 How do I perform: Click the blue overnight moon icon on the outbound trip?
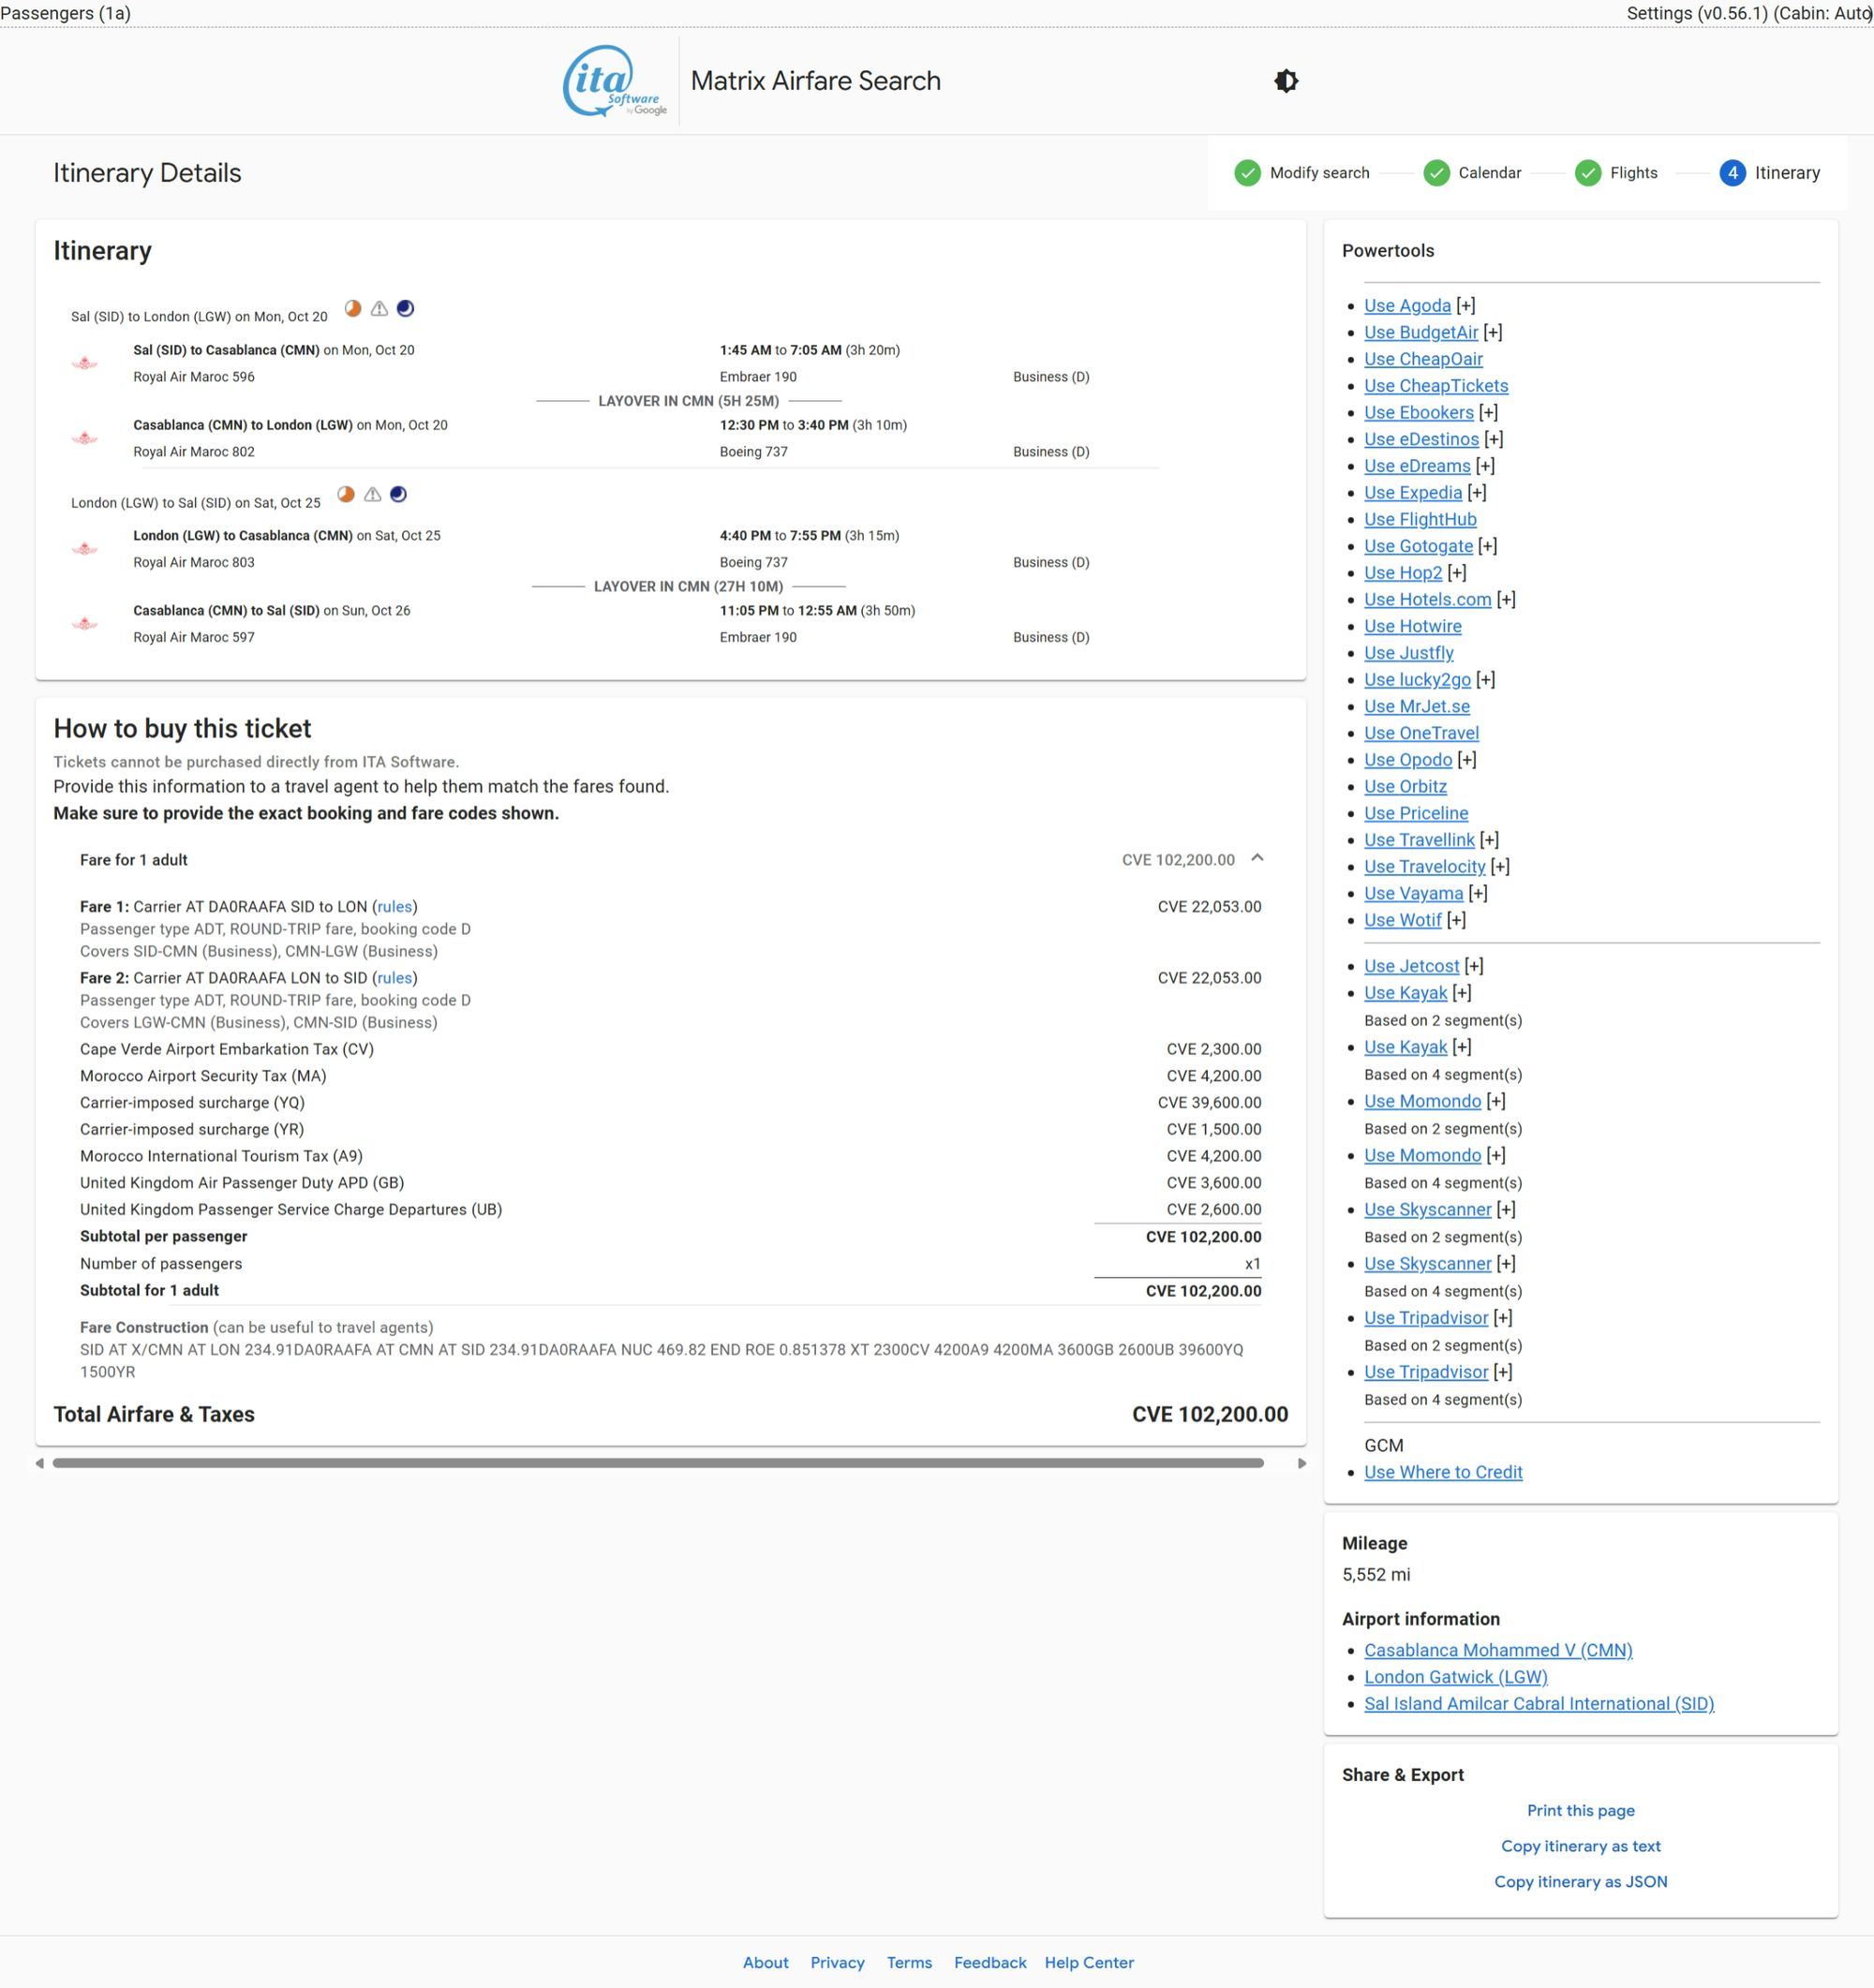[x=405, y=308]
